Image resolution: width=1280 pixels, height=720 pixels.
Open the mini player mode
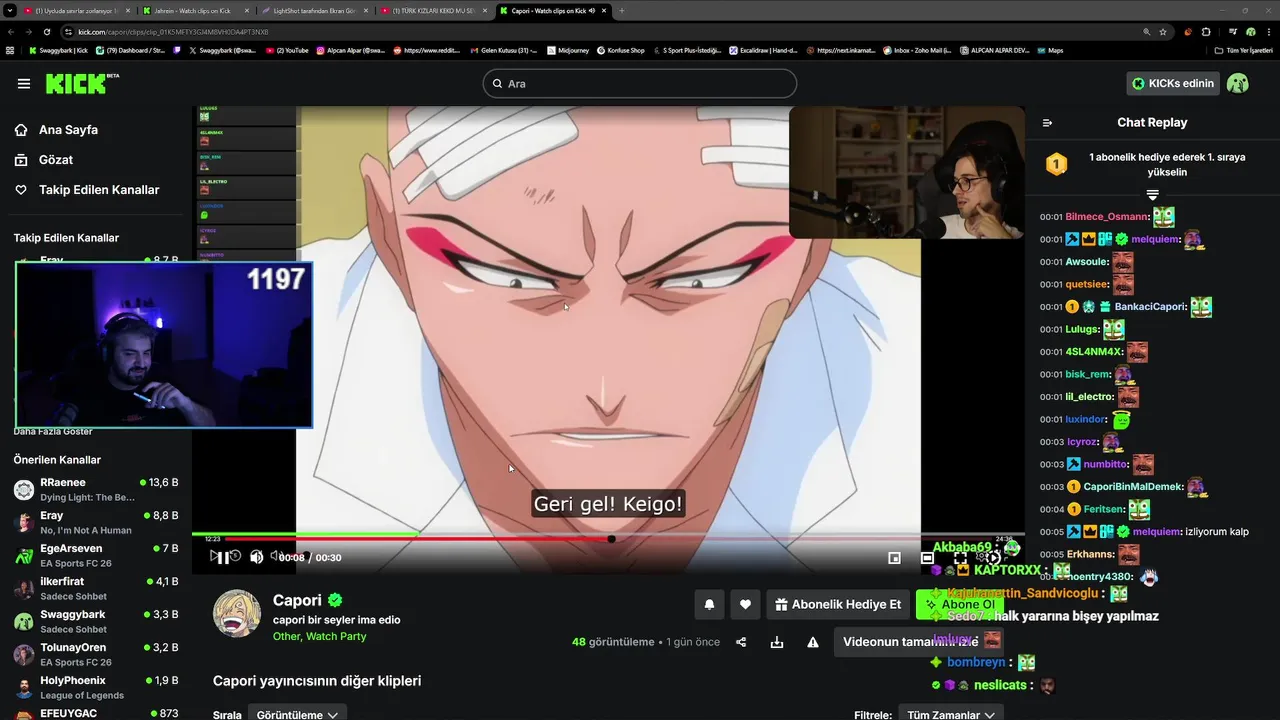894,558
